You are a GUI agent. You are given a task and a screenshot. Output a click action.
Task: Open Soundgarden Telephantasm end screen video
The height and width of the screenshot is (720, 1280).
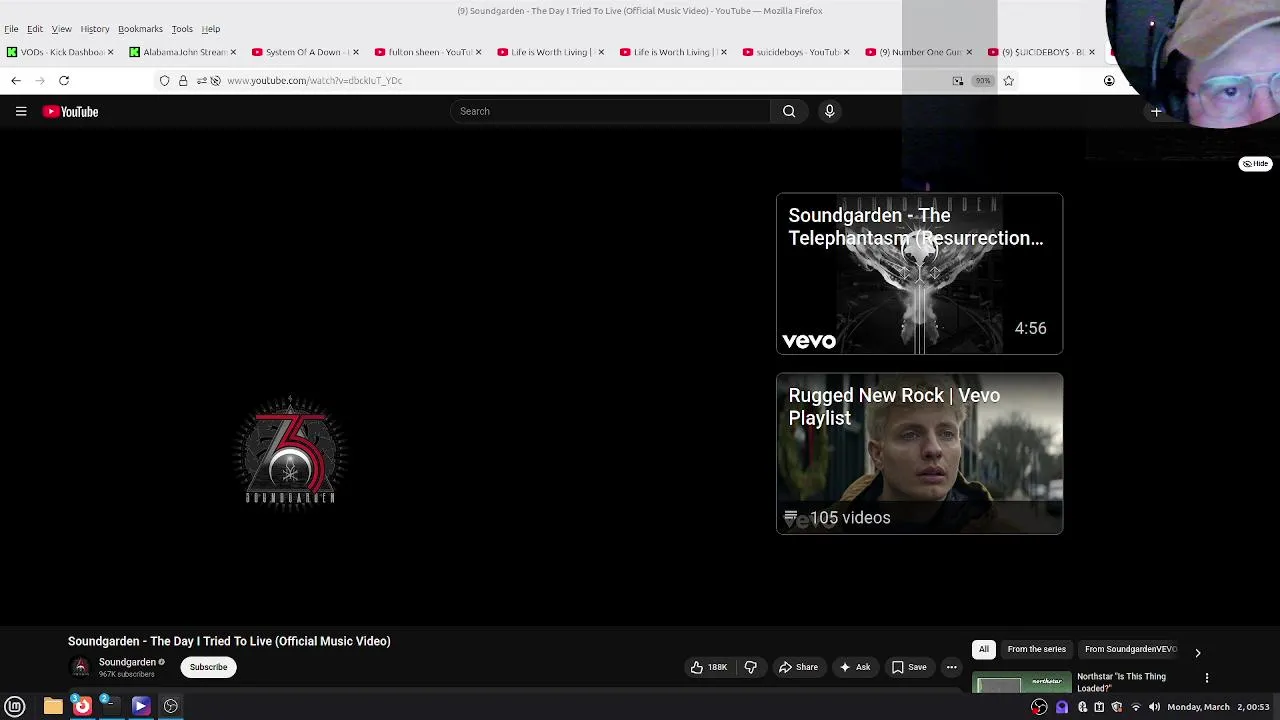[919, 274]
